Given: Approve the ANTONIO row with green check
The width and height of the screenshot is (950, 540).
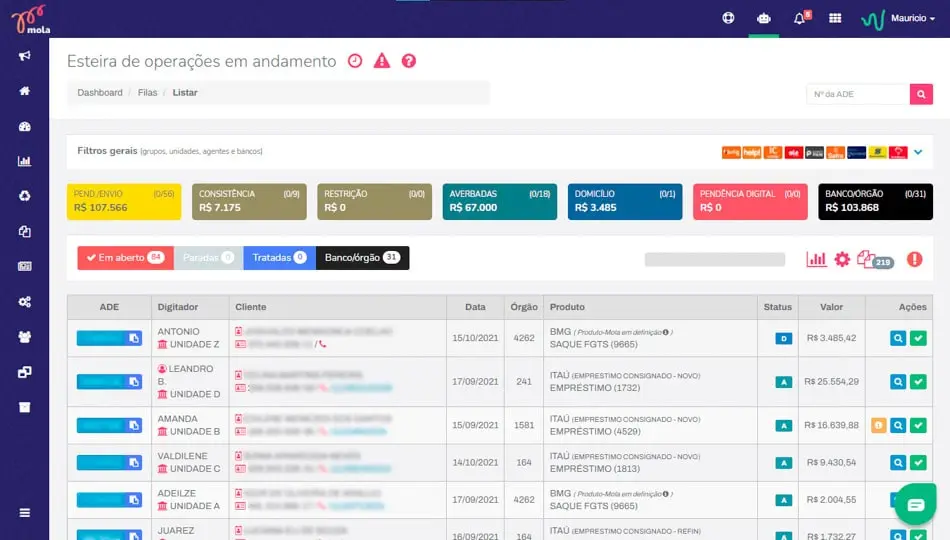Looking at the screenshot, I should [x=918, y=339].
